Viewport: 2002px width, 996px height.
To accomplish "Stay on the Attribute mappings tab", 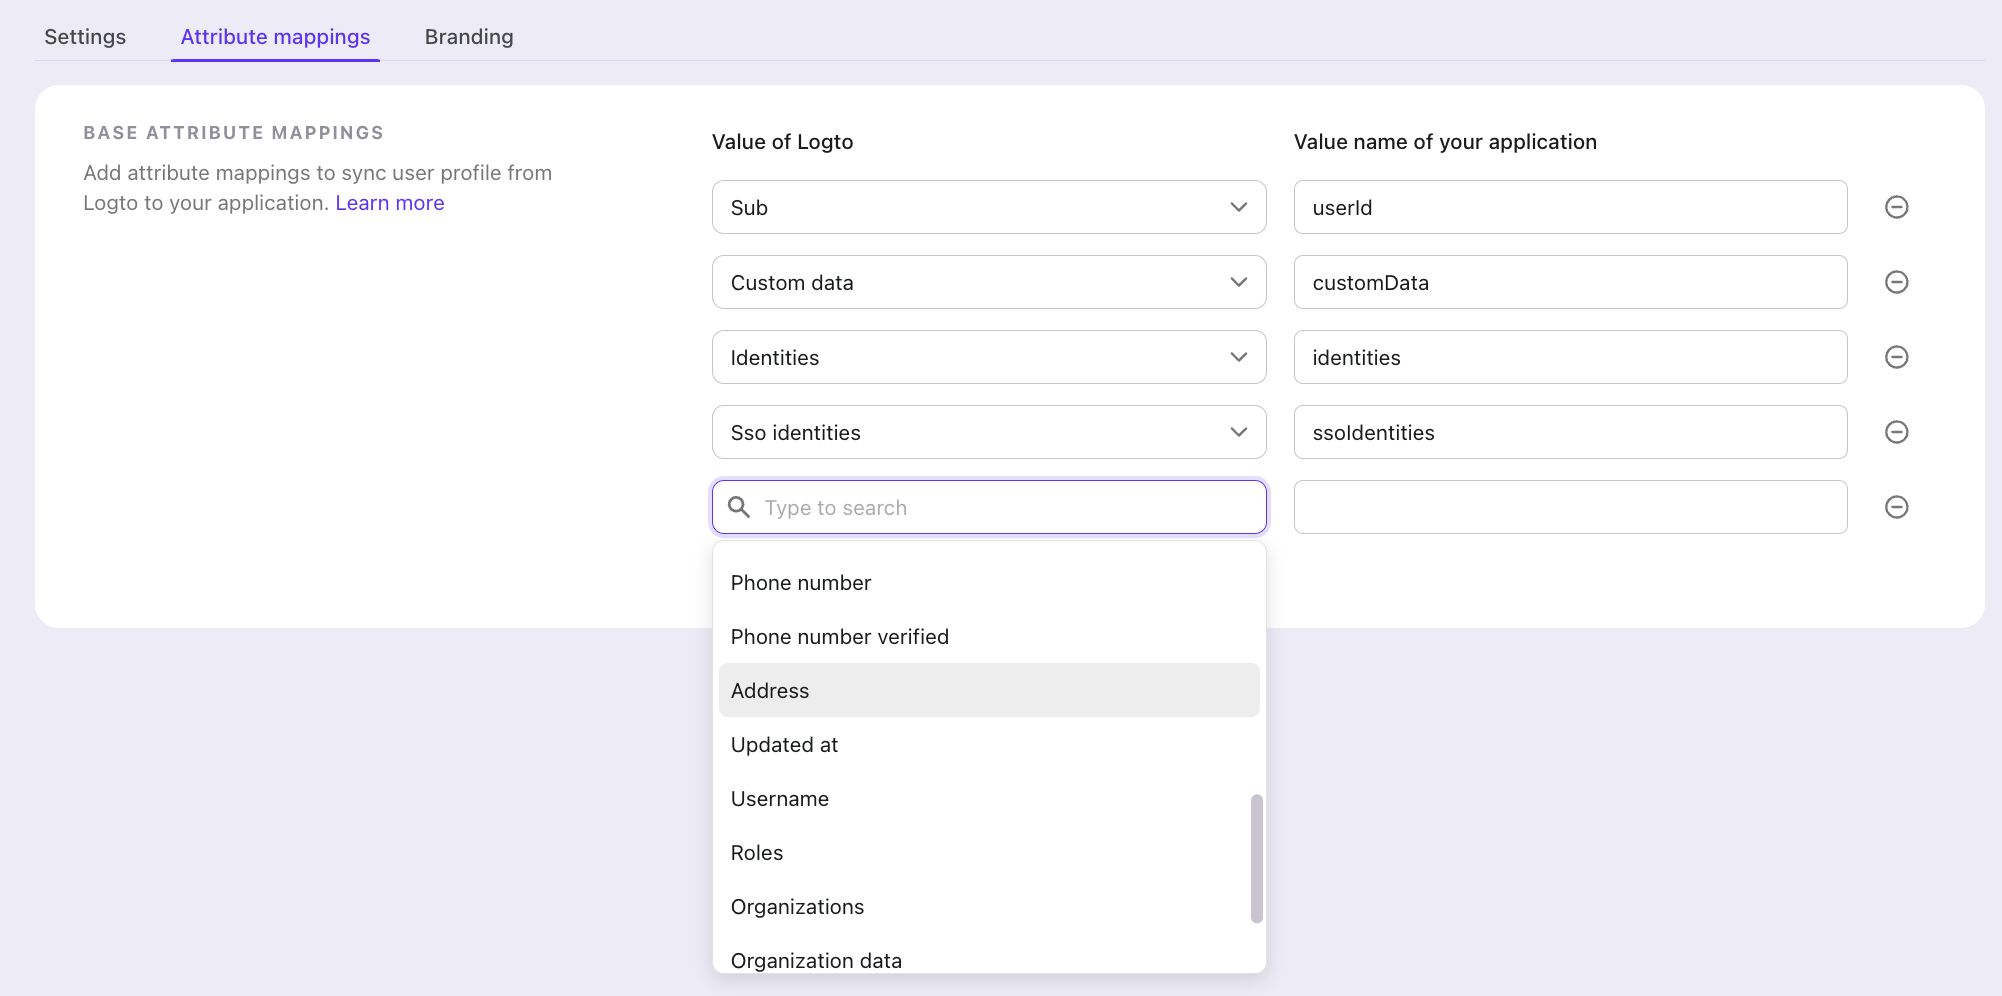I will [x=275, y=36].
